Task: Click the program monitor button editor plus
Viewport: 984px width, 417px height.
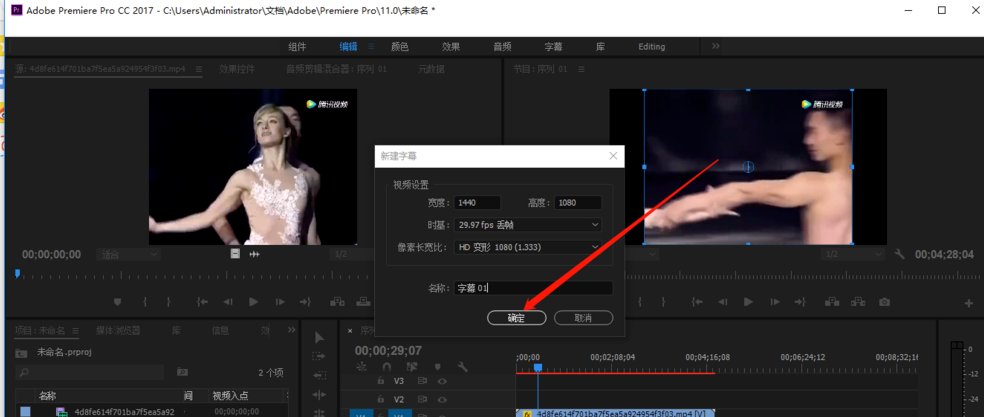Action: pyautogui.click(x=968, y=302)
